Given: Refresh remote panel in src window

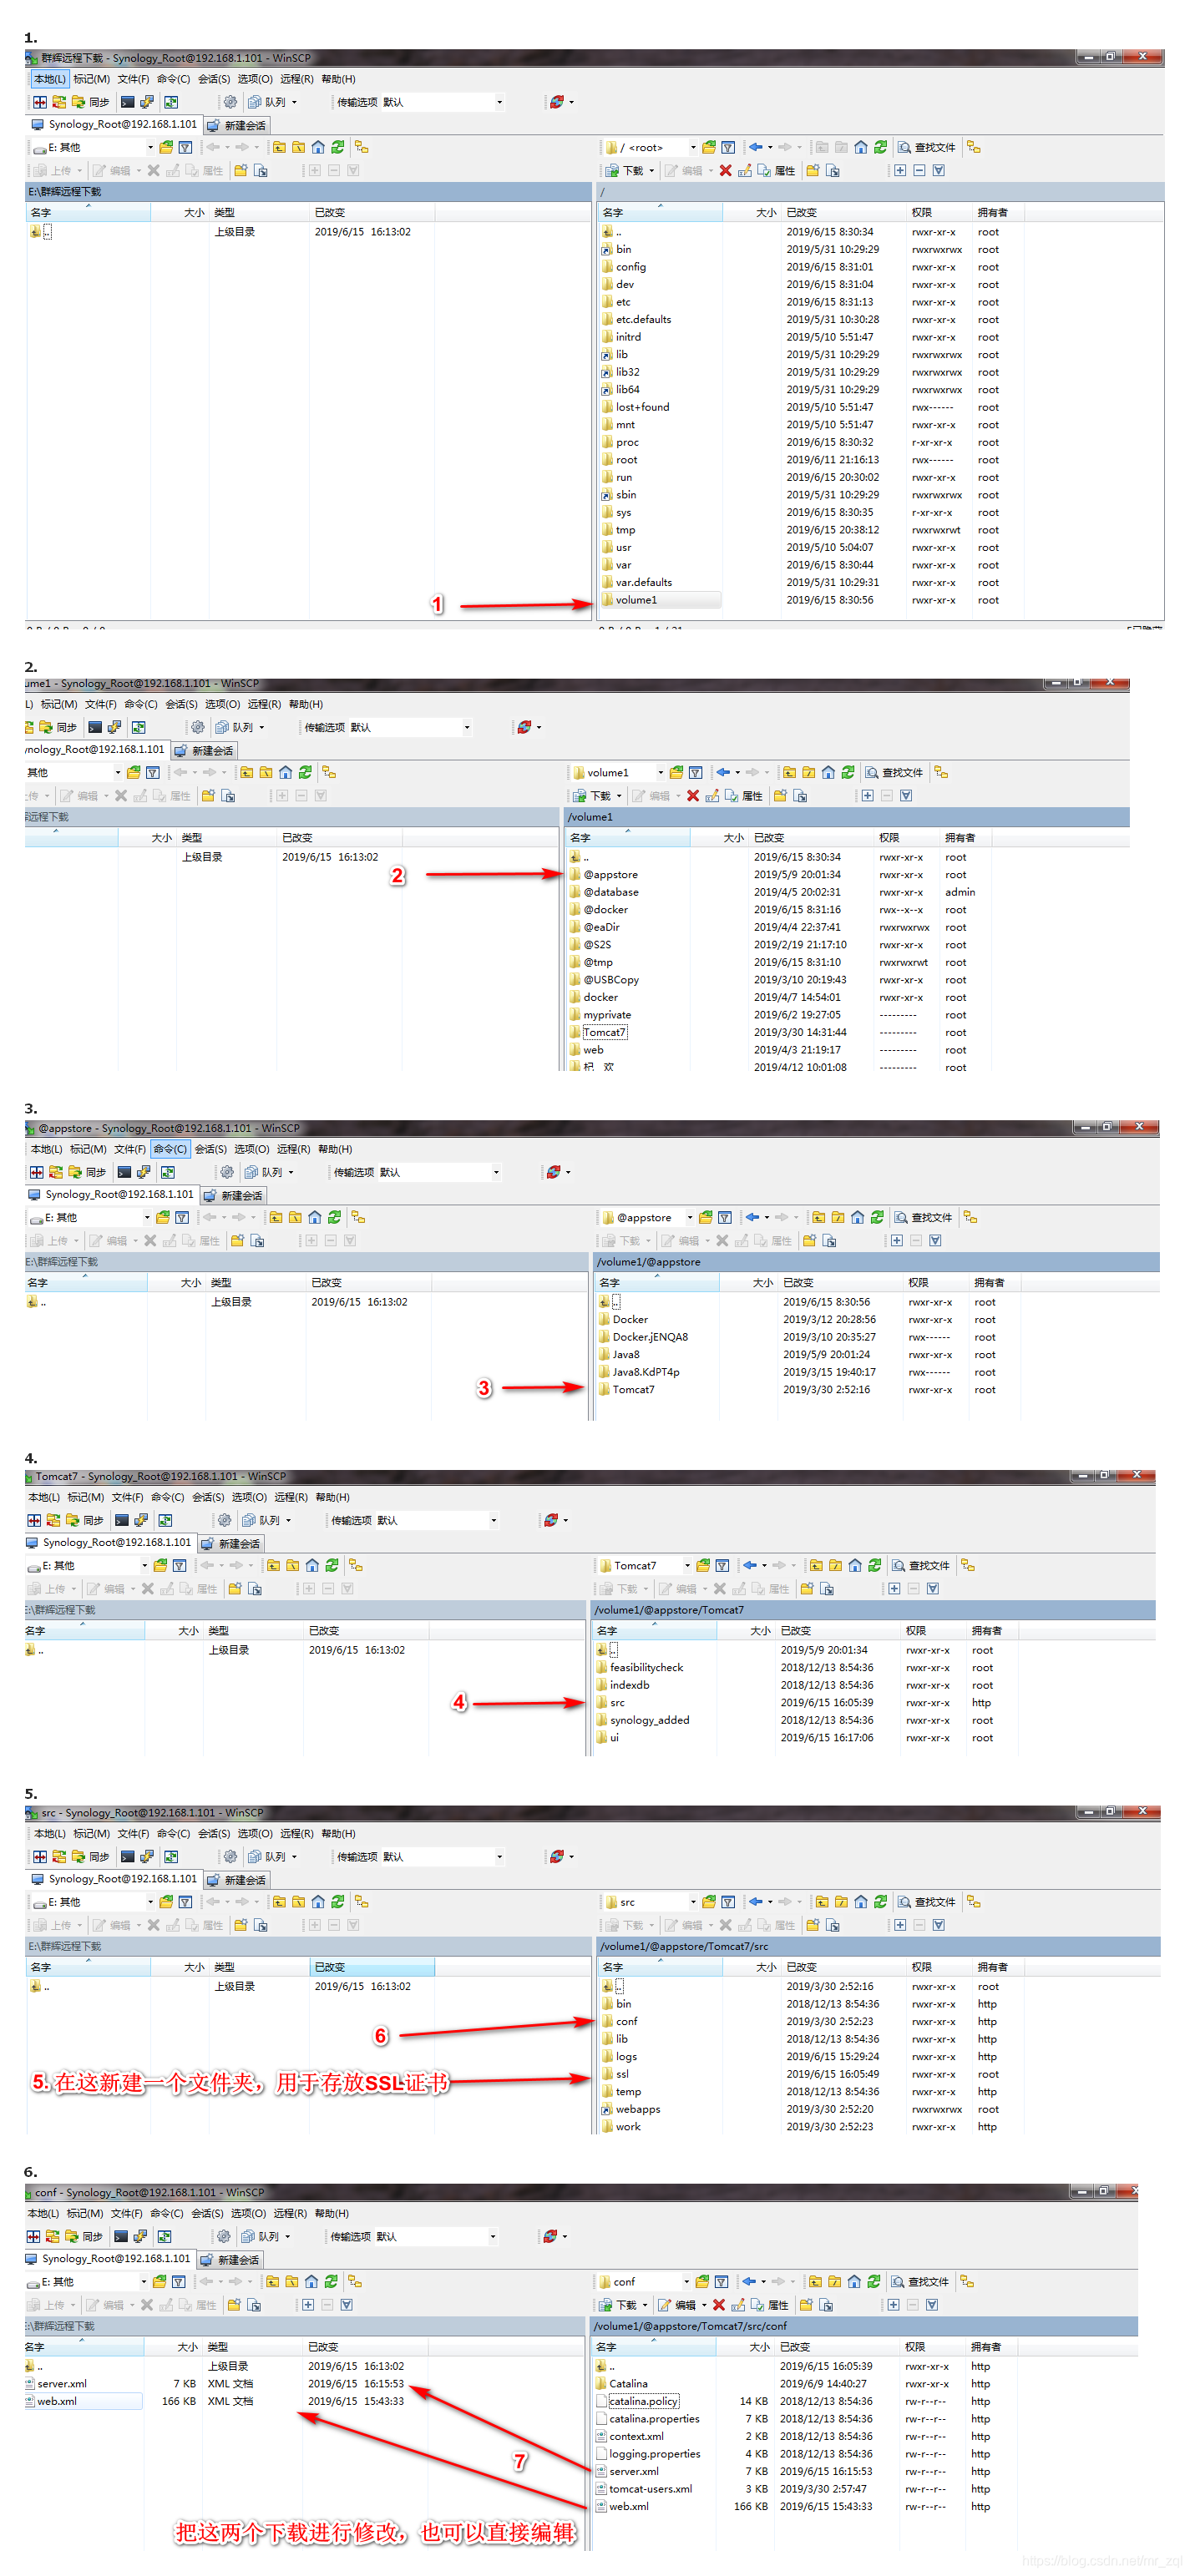Looking at the screenshot, I should [x=880, y=1902].
